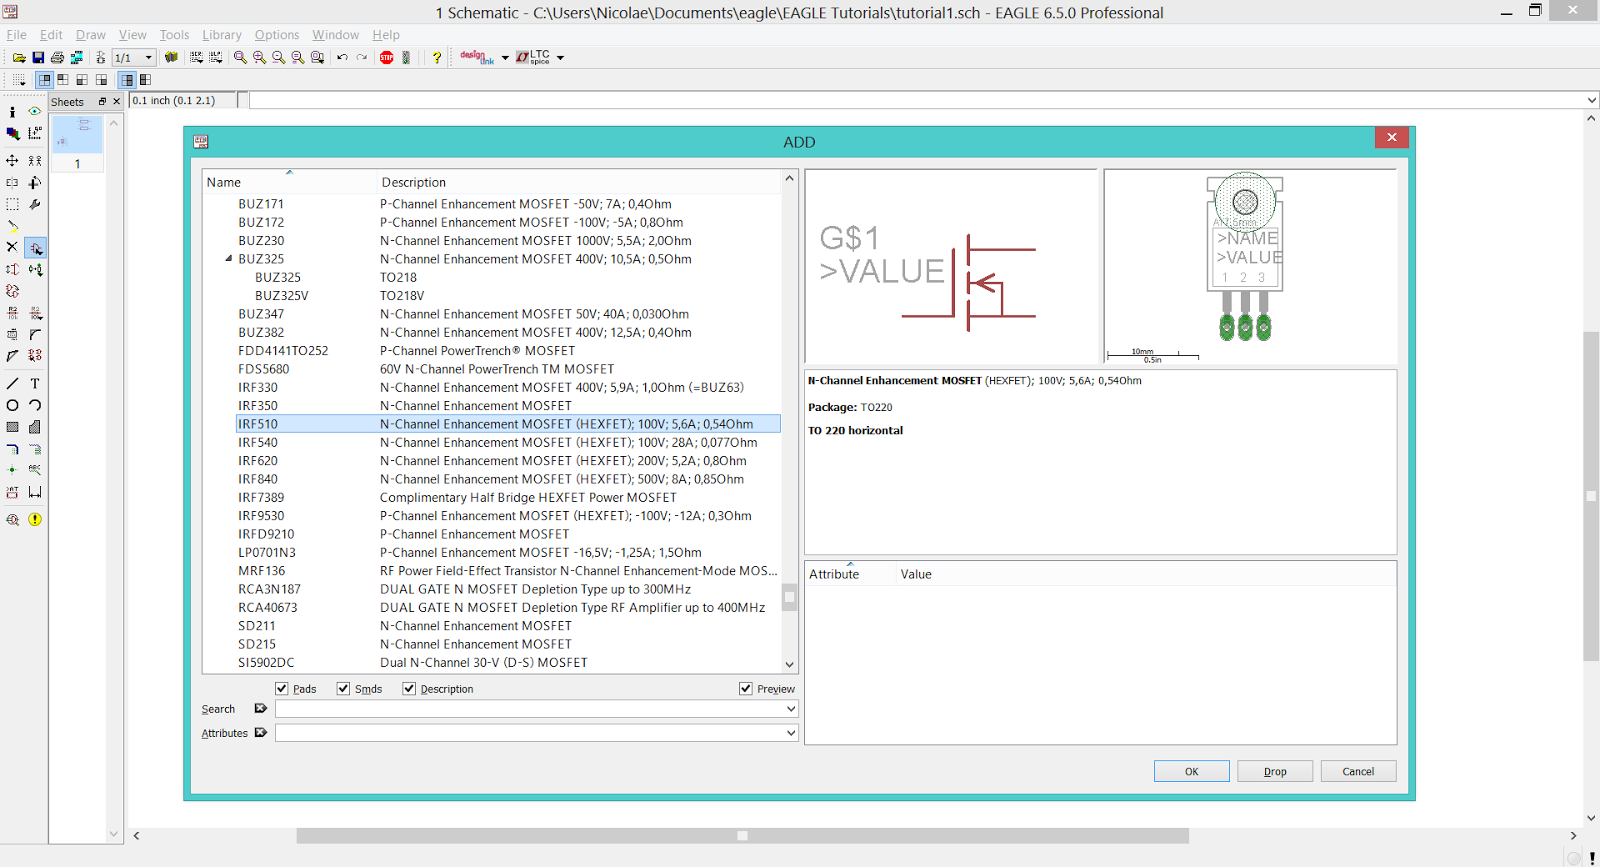Select the Show (eye) tool
The width and height of the screenshot is (1600, 867).
[35, 112]
